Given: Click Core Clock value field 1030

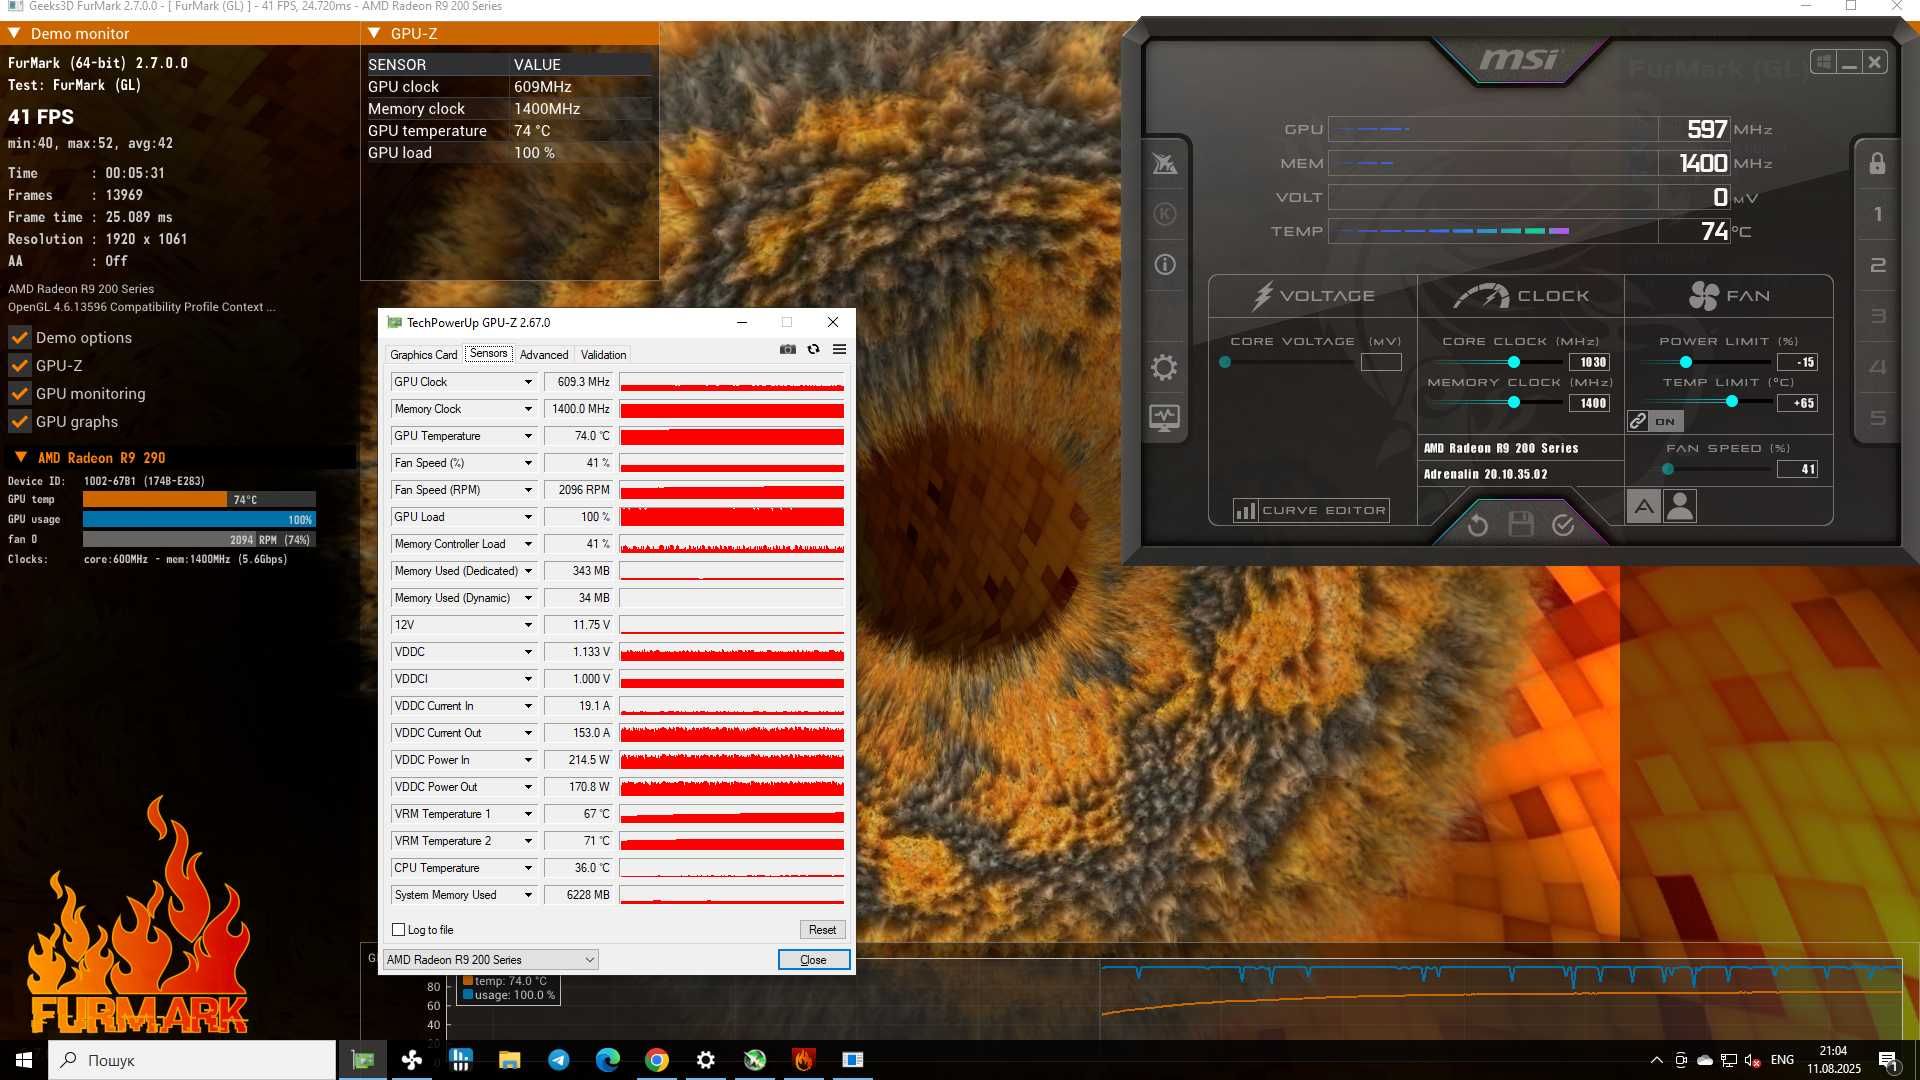Looking at the screenshot, I should (x=1589, y=362).
